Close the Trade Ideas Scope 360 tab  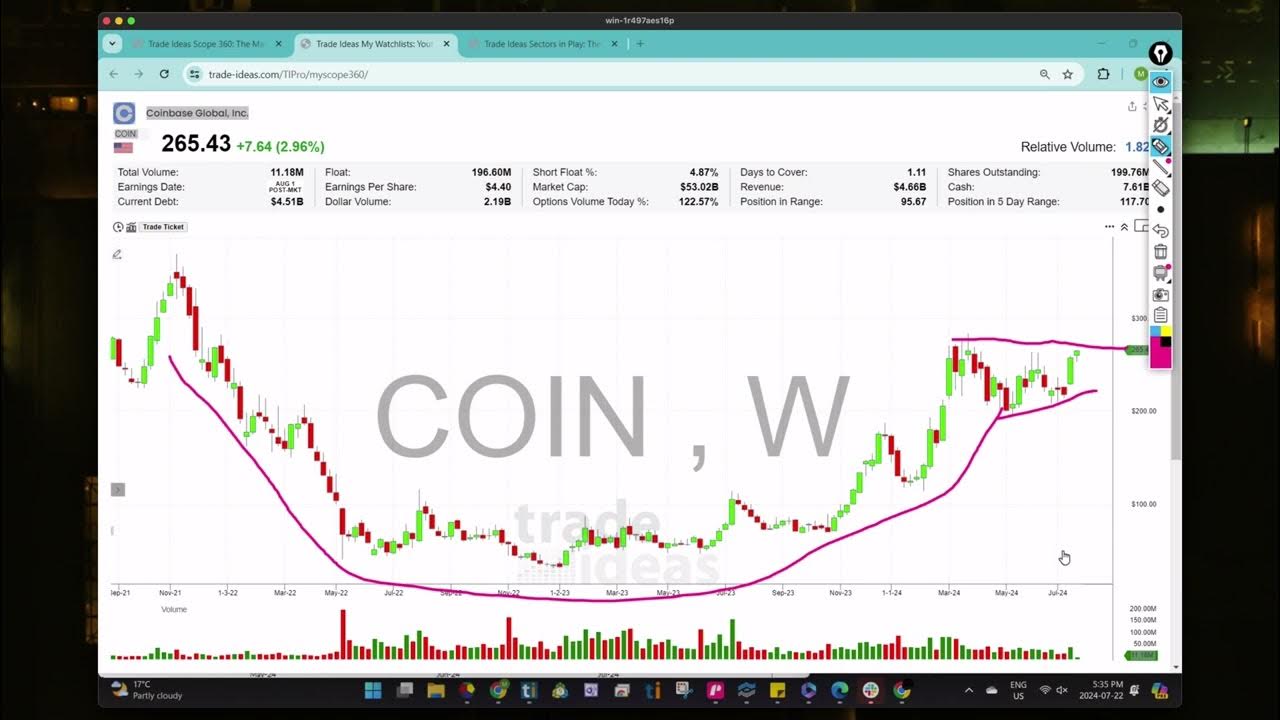(x=279, y=44)
